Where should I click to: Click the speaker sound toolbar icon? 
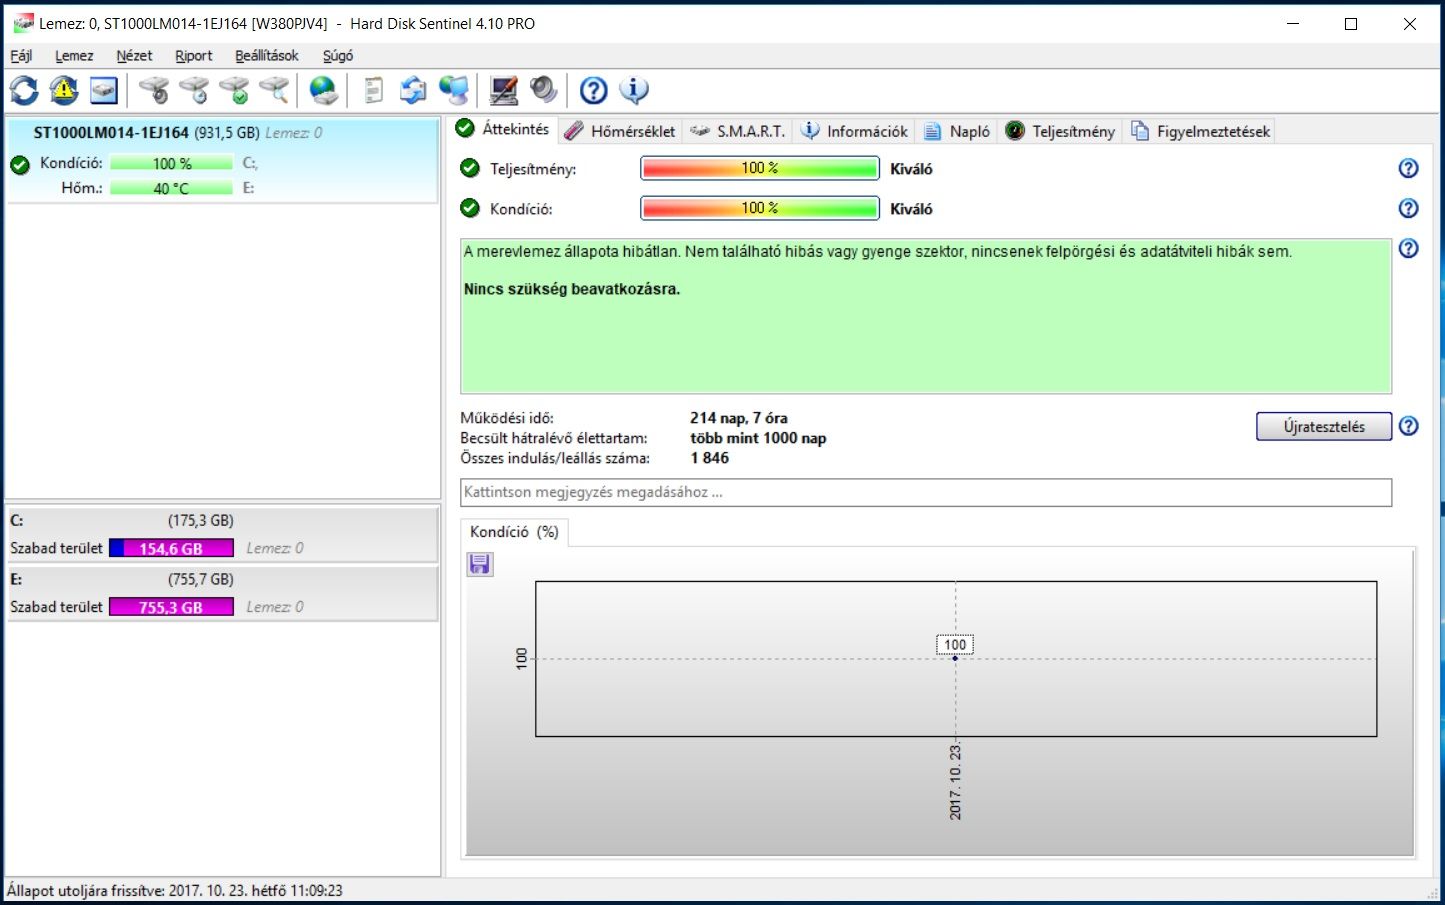coord(543,91)
